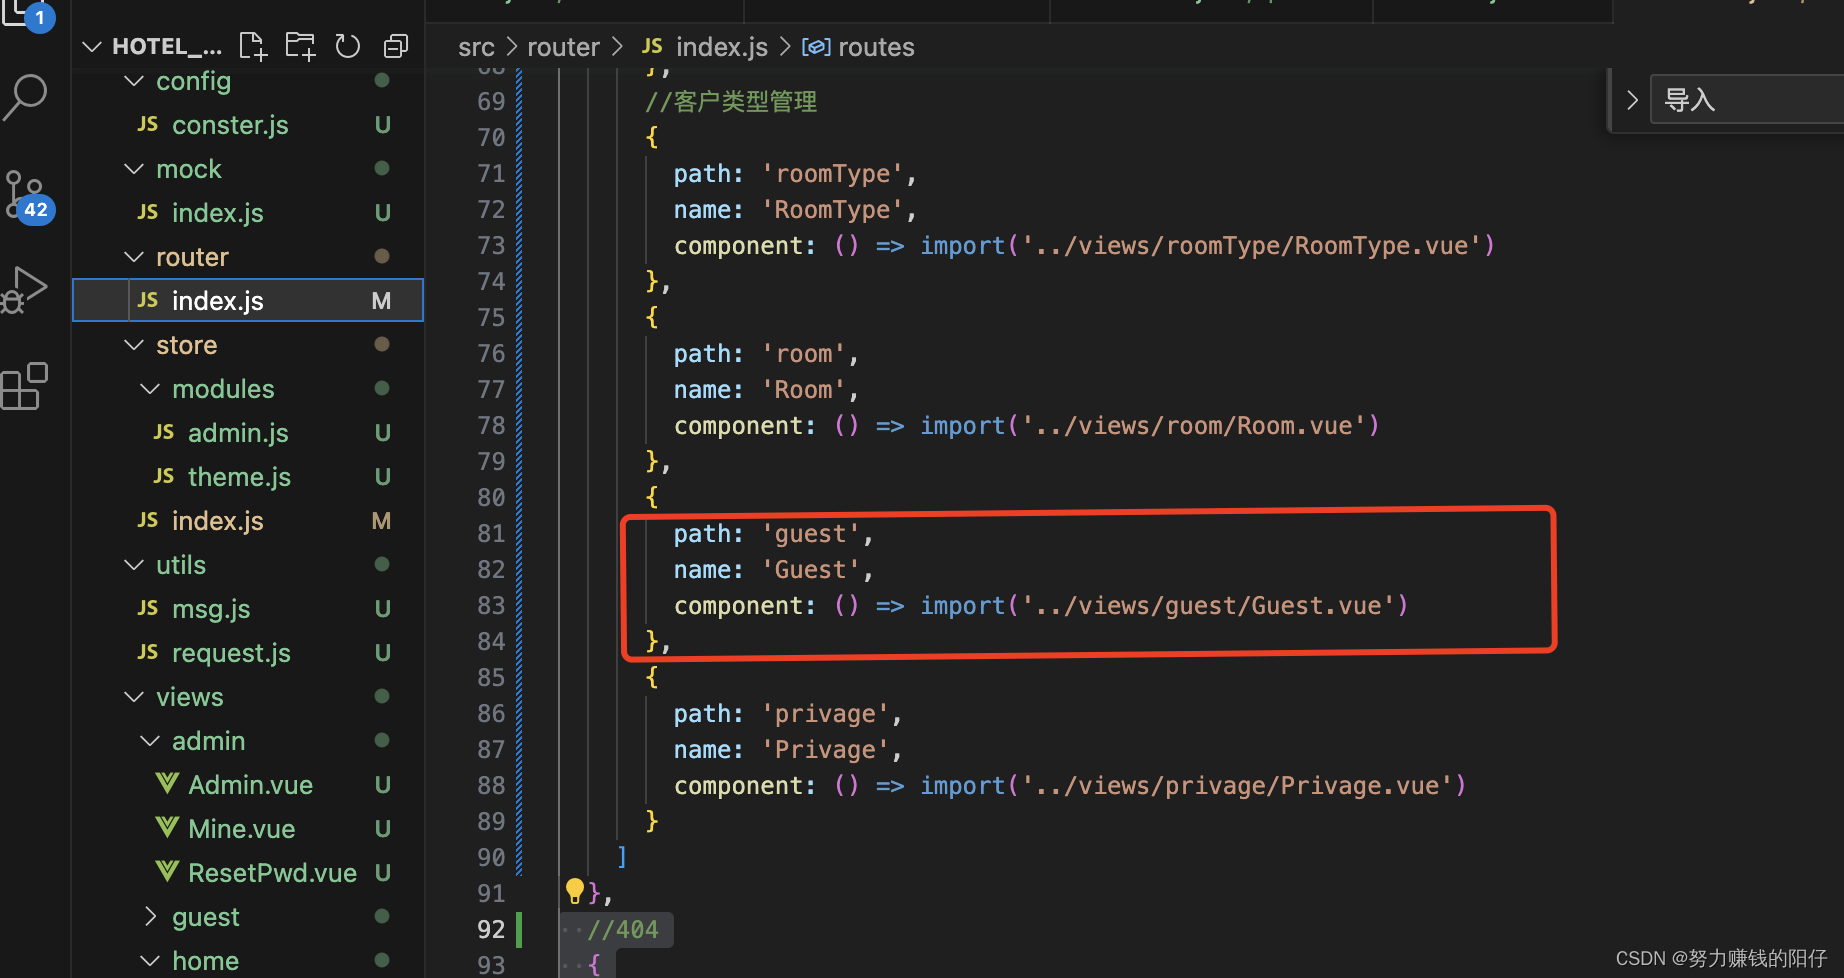
Task: Collapse the router folder
Action: [x=134, y=256]
